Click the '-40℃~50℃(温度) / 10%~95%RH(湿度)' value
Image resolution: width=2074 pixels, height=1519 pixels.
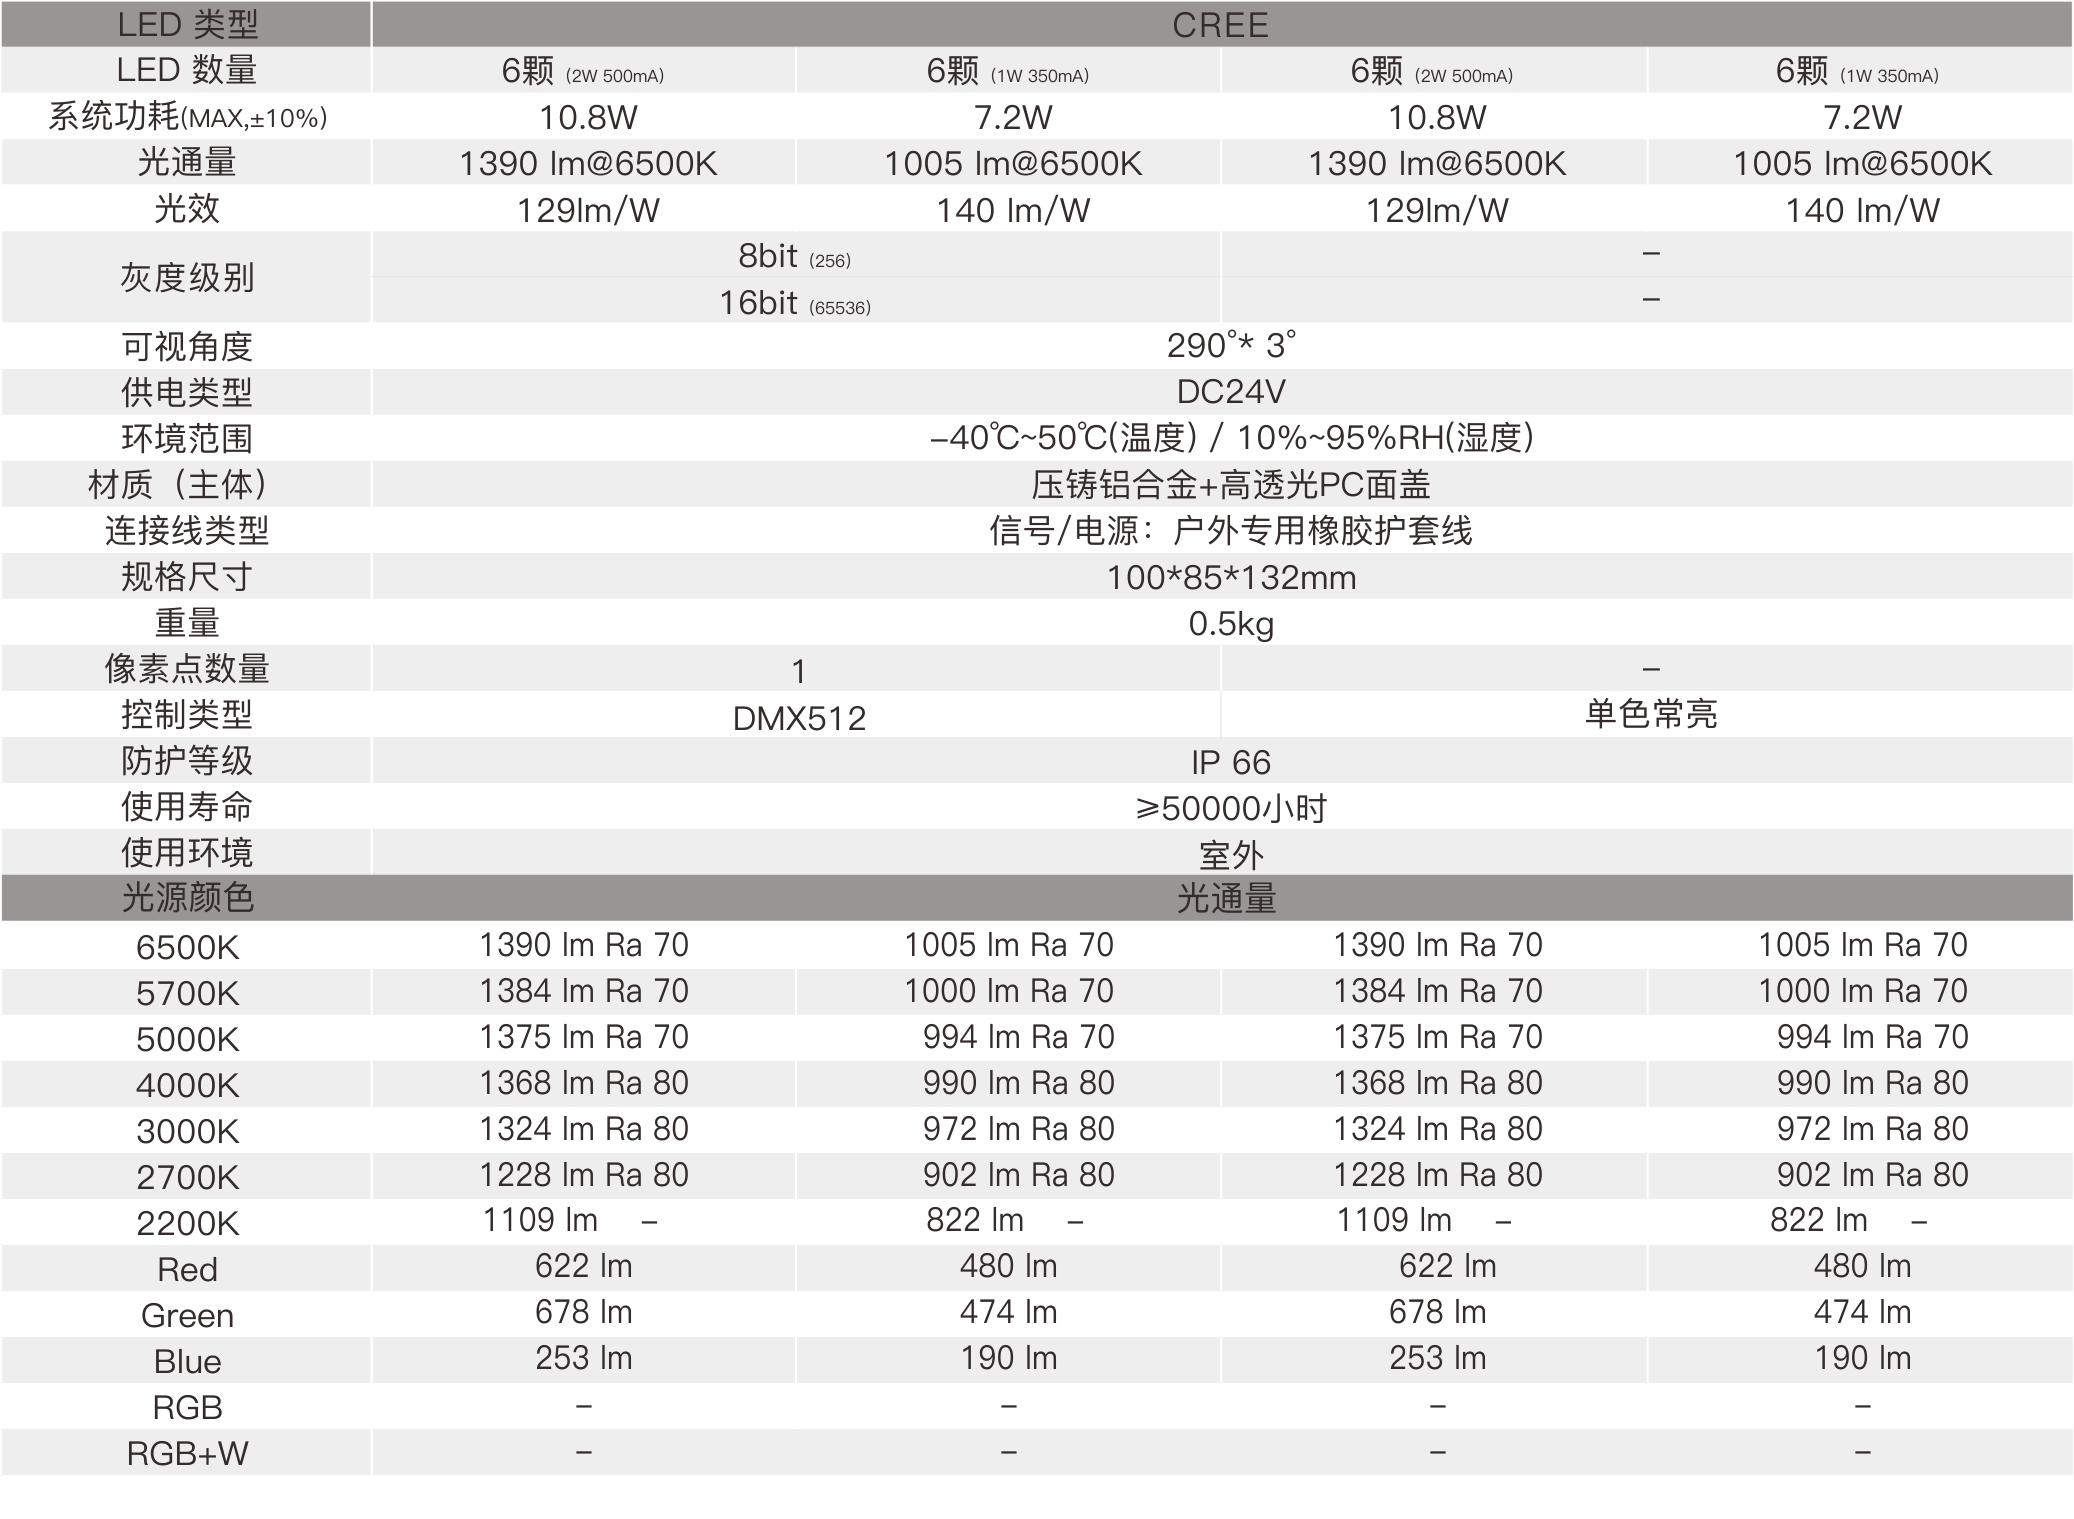[x=1231, y=438]
